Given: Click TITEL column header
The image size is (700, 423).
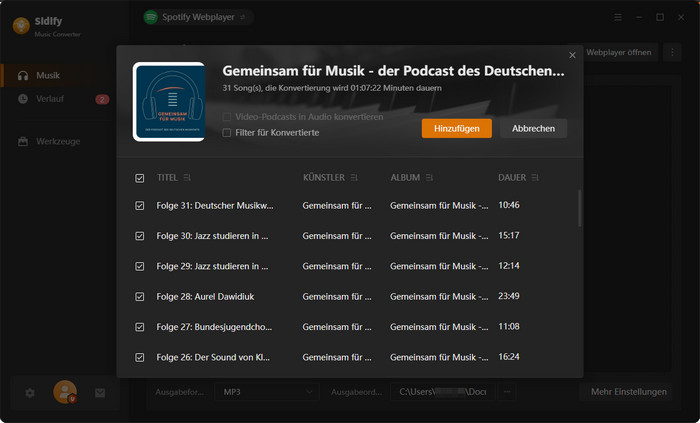Looking at the screenshot, I should (x=167, y=178).
